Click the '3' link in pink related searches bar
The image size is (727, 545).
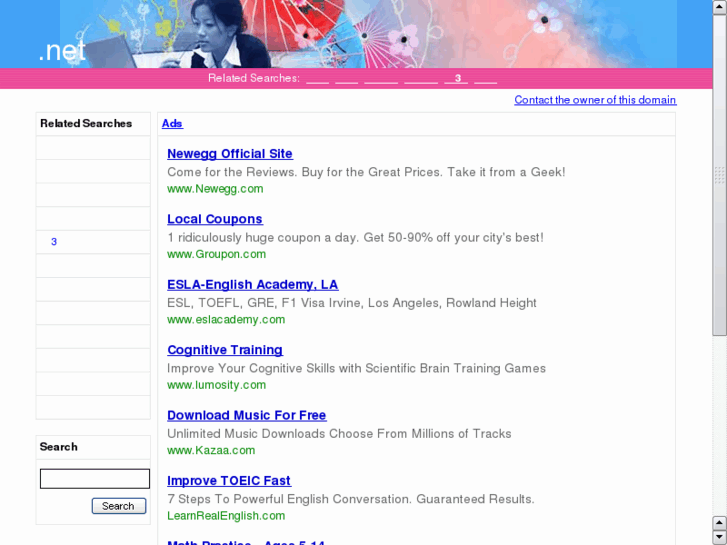coord(457,78)
